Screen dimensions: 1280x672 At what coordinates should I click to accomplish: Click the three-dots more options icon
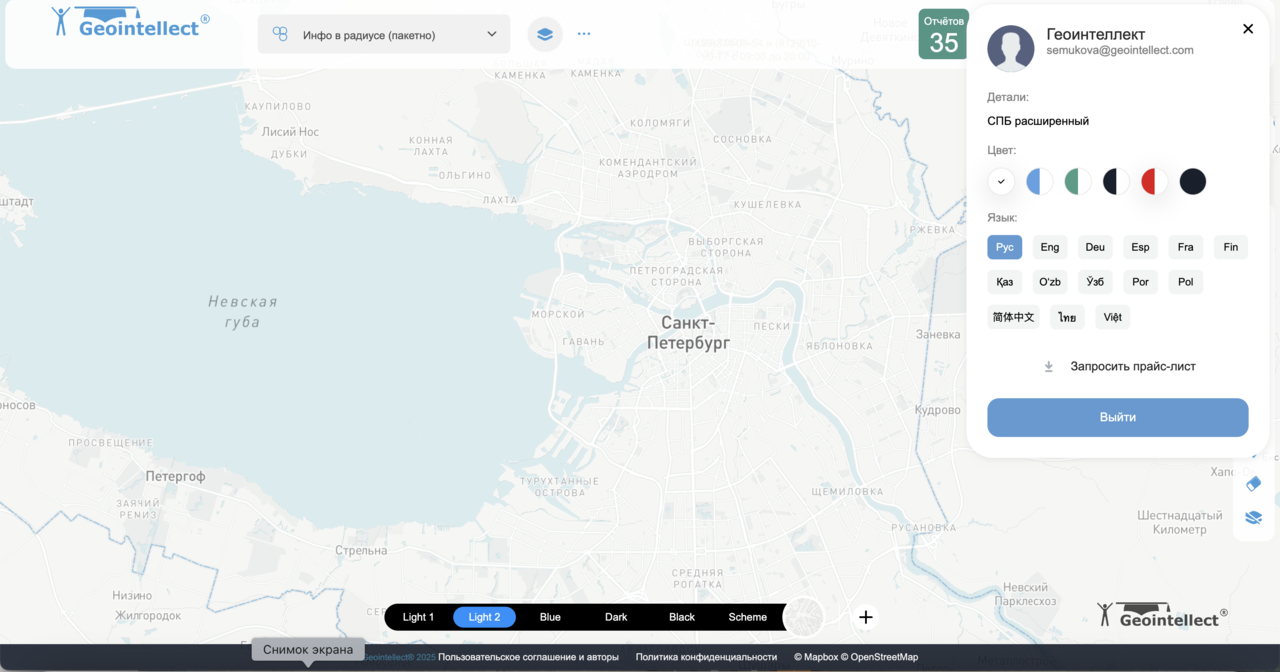[584, 34]
